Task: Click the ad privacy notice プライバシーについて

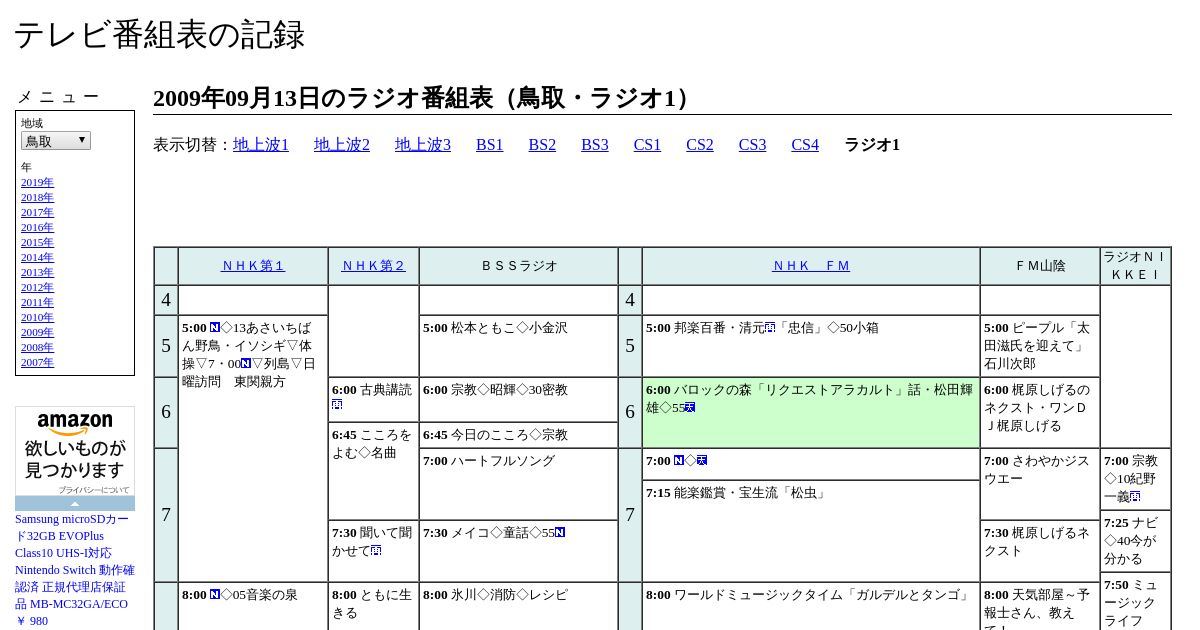Action: 94,490
